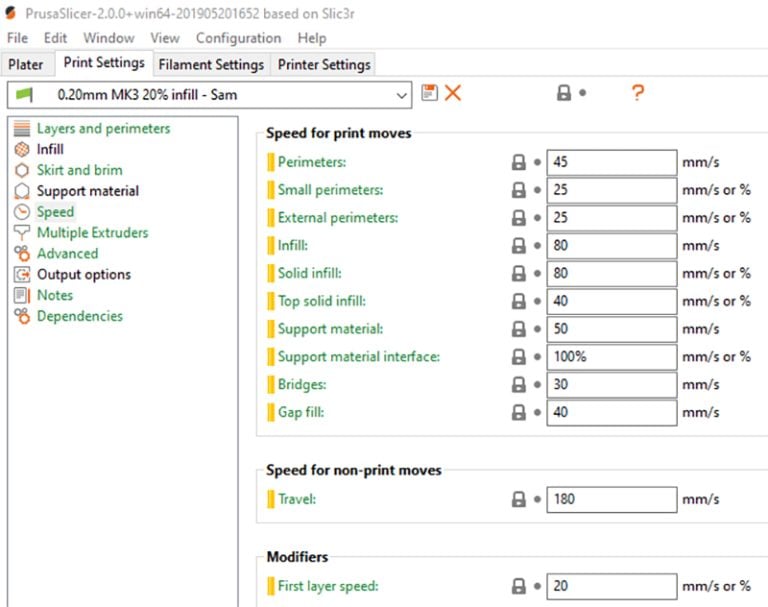Select the Print Settings tab
The width and height of the screenshot is (768, 607).
point(104,63)
